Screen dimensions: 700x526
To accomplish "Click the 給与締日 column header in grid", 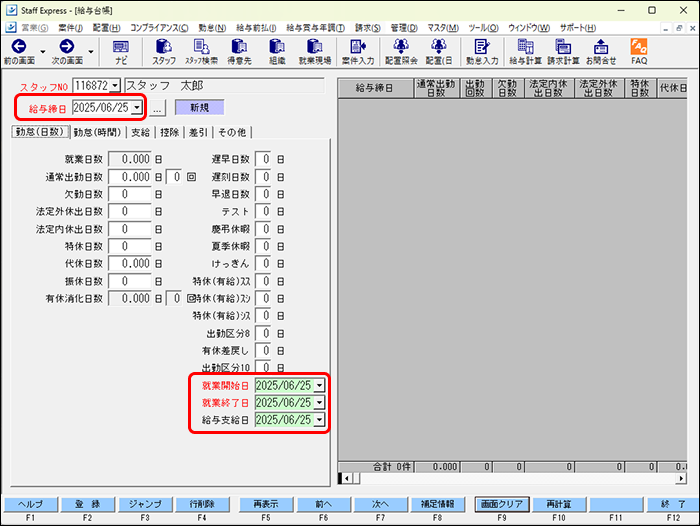I will 375,88.
